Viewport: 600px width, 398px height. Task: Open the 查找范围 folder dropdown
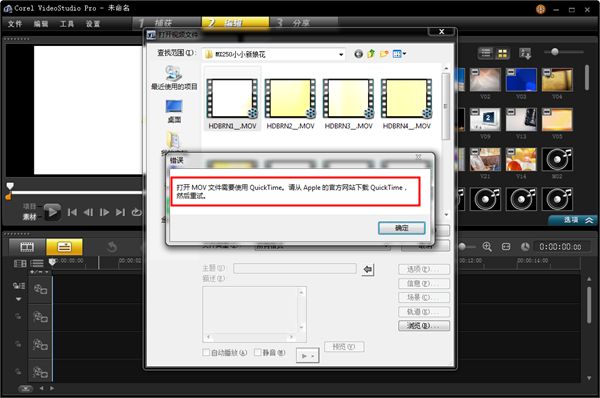click(341, 55)
